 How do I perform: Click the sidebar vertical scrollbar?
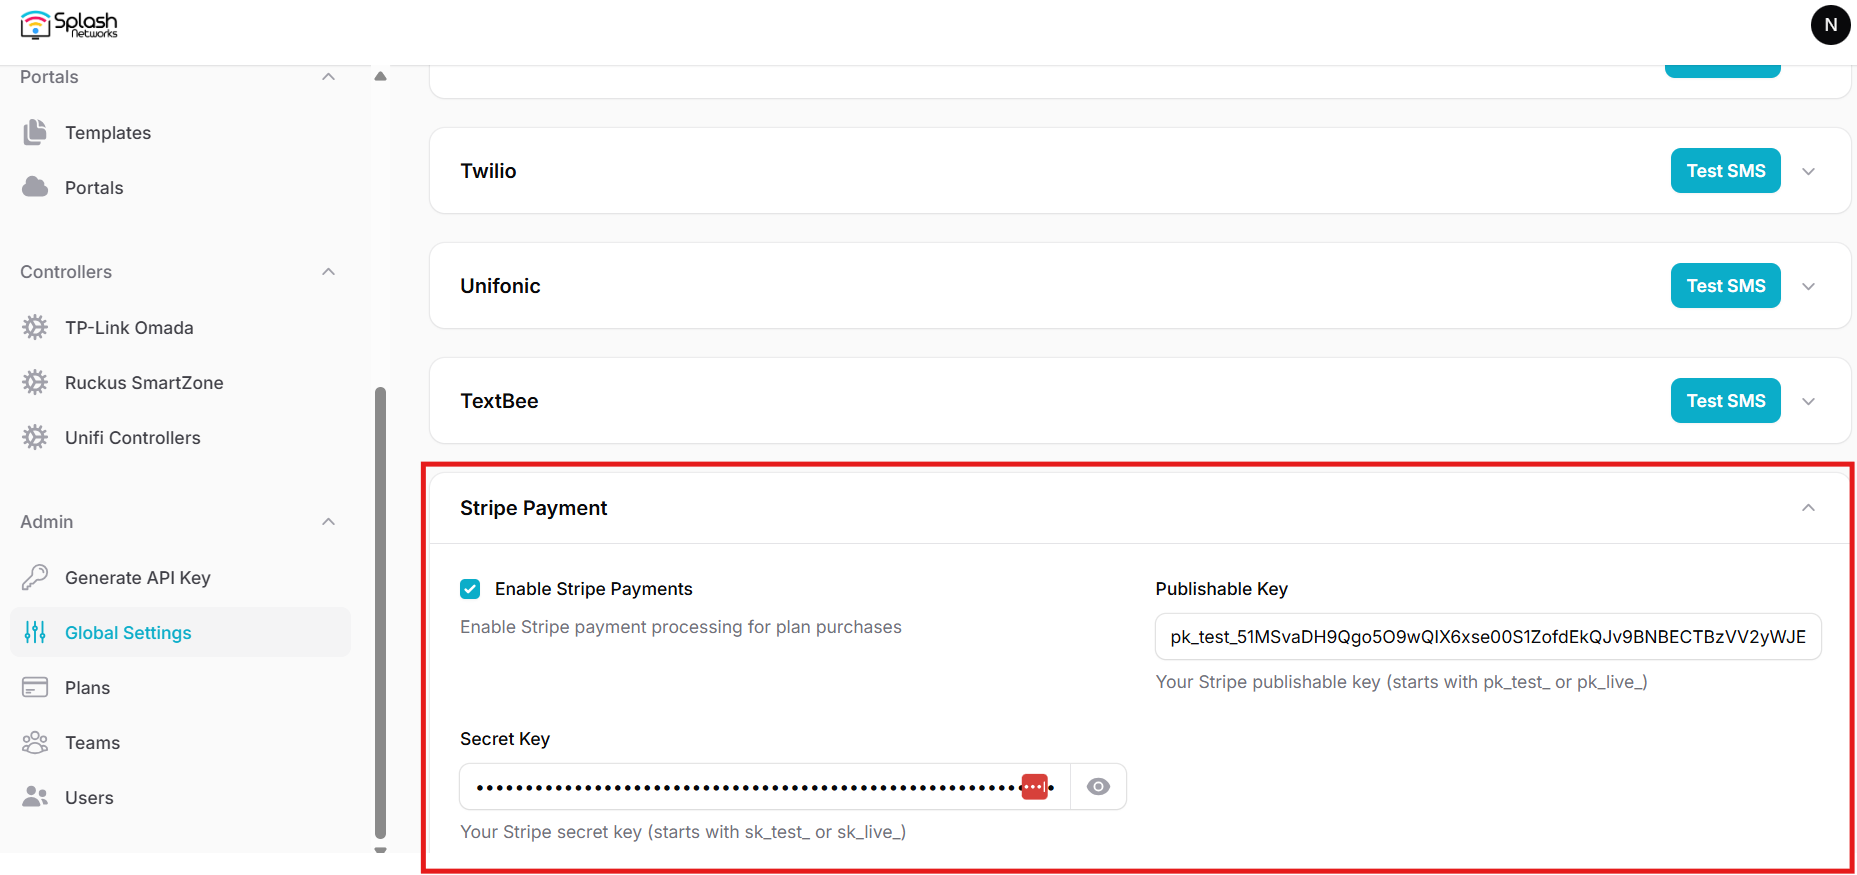[380, 610]
